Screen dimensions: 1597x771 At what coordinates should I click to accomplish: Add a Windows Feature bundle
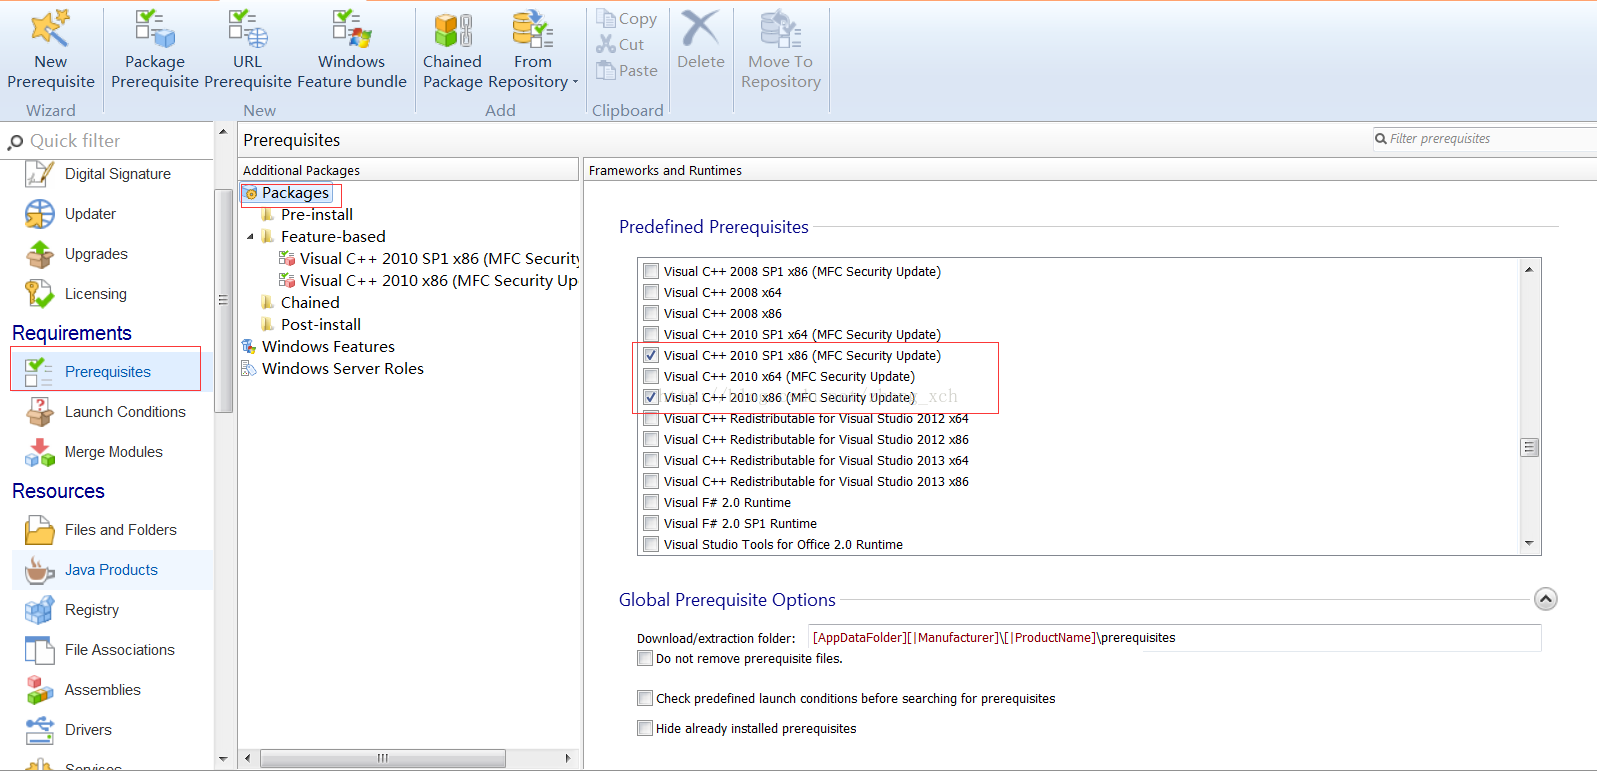pyautogui.click(x=351, y=50)
